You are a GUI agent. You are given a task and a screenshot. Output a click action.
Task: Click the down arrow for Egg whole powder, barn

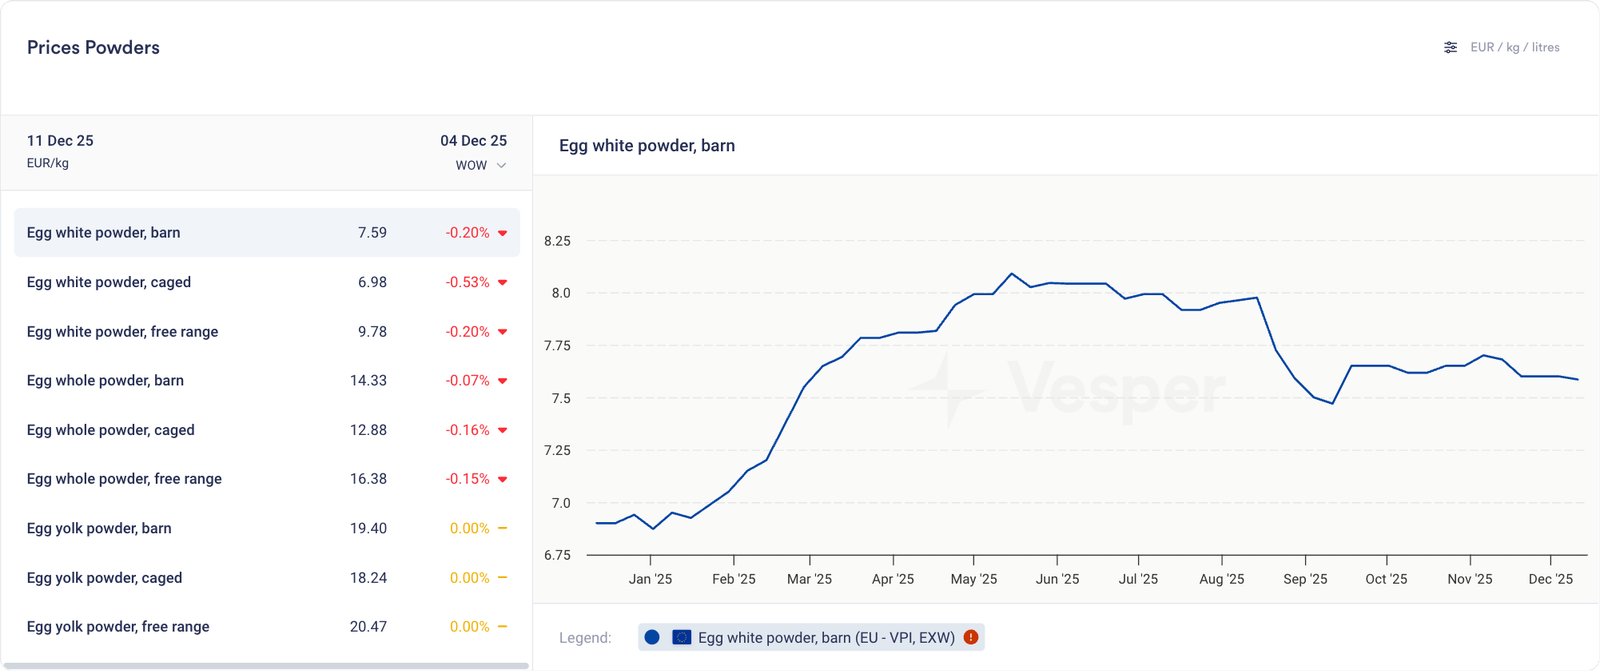click(502, 381)
